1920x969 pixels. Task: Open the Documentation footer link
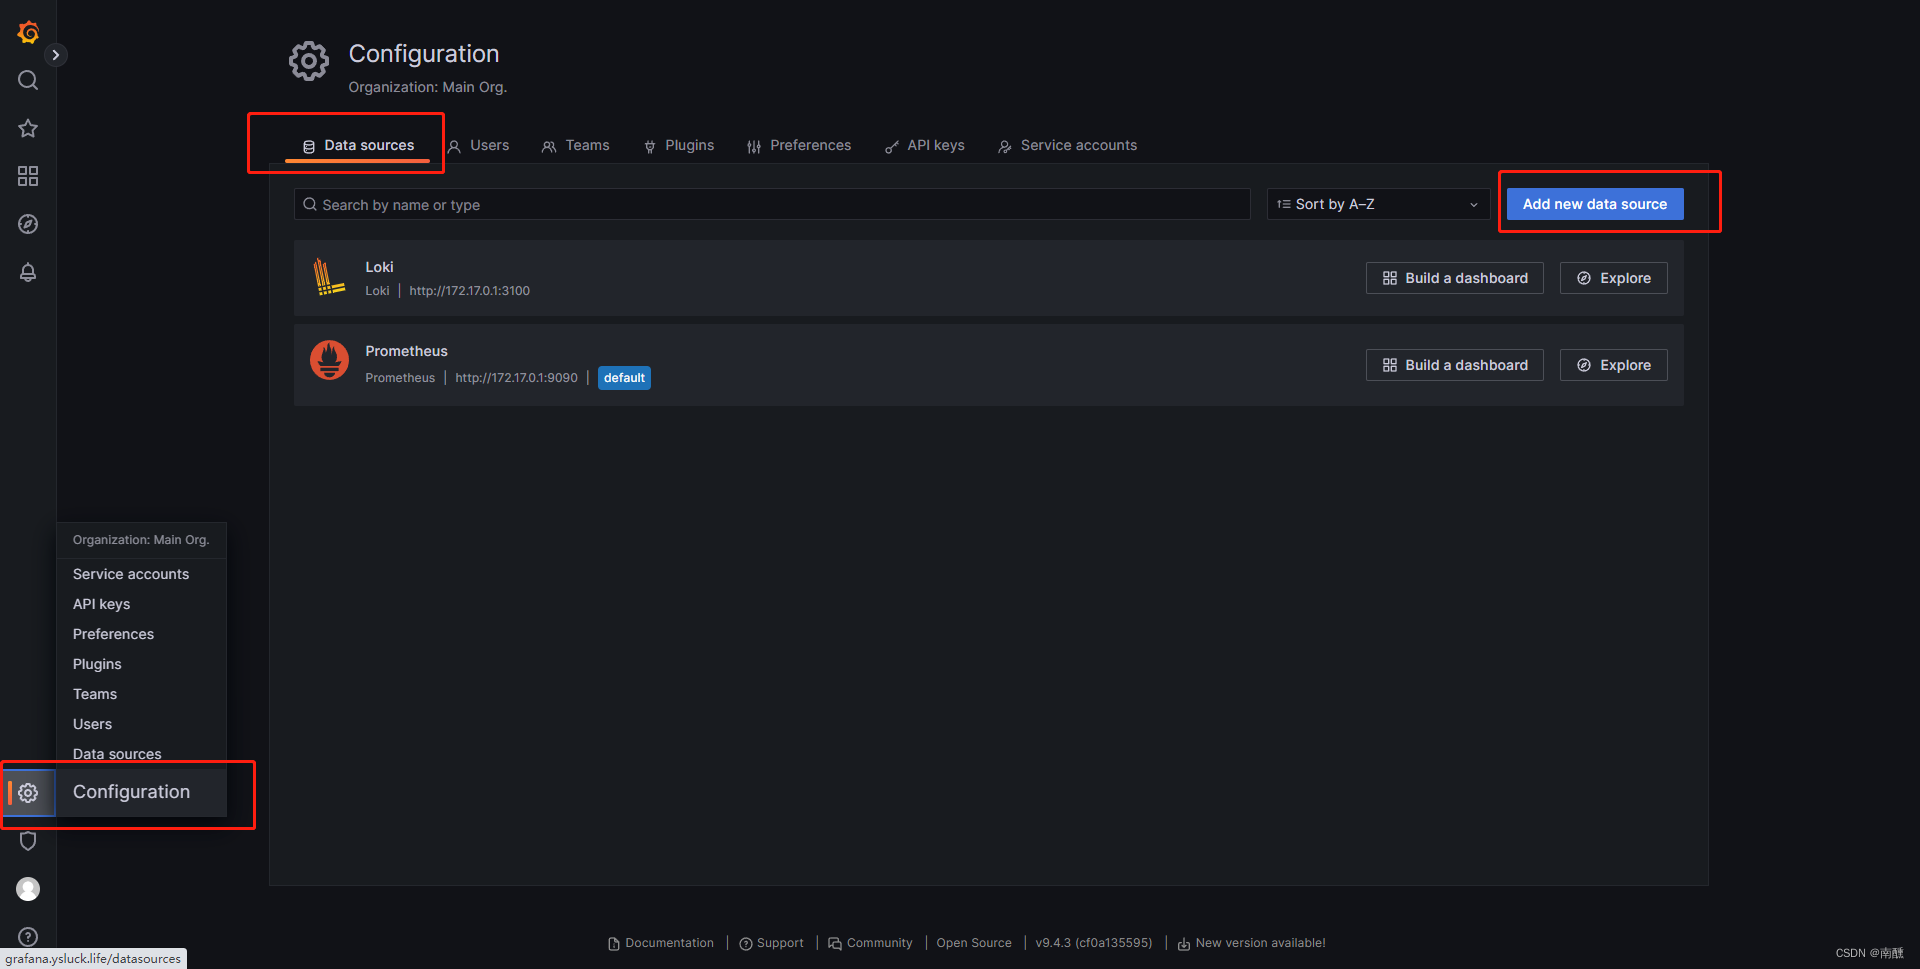click(x=661, y=943)
